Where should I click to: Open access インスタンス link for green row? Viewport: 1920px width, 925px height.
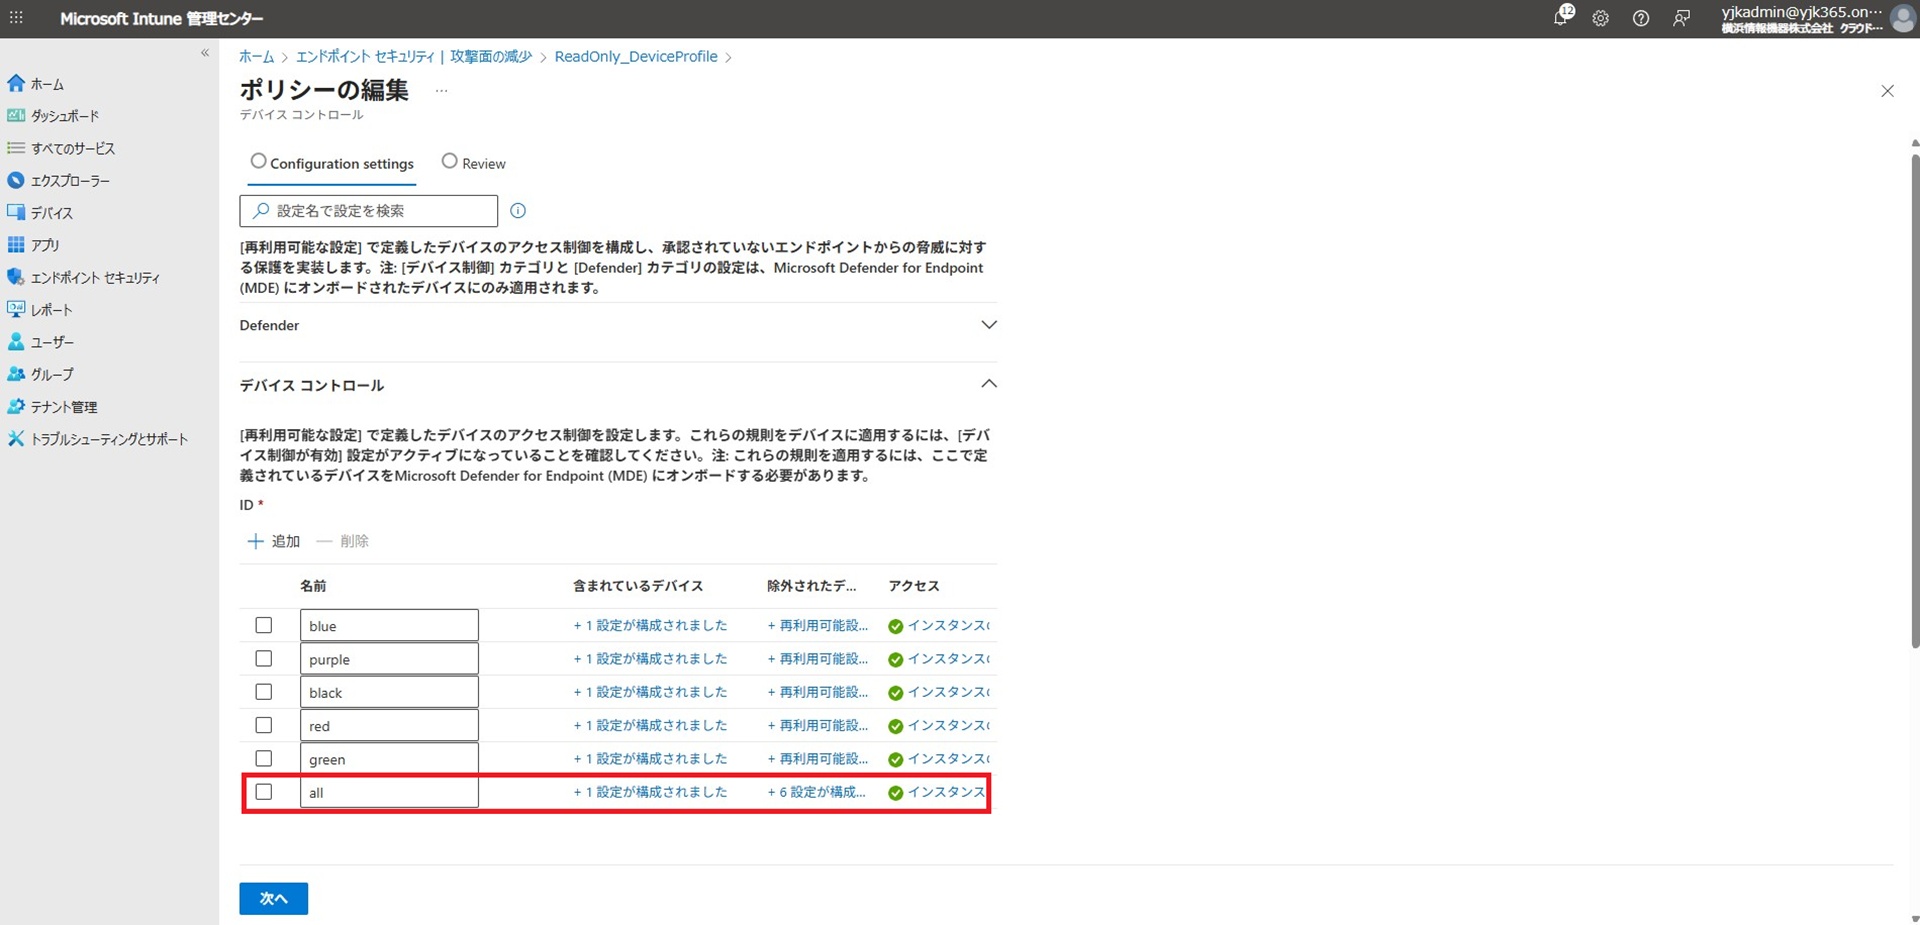click(939, 758)
